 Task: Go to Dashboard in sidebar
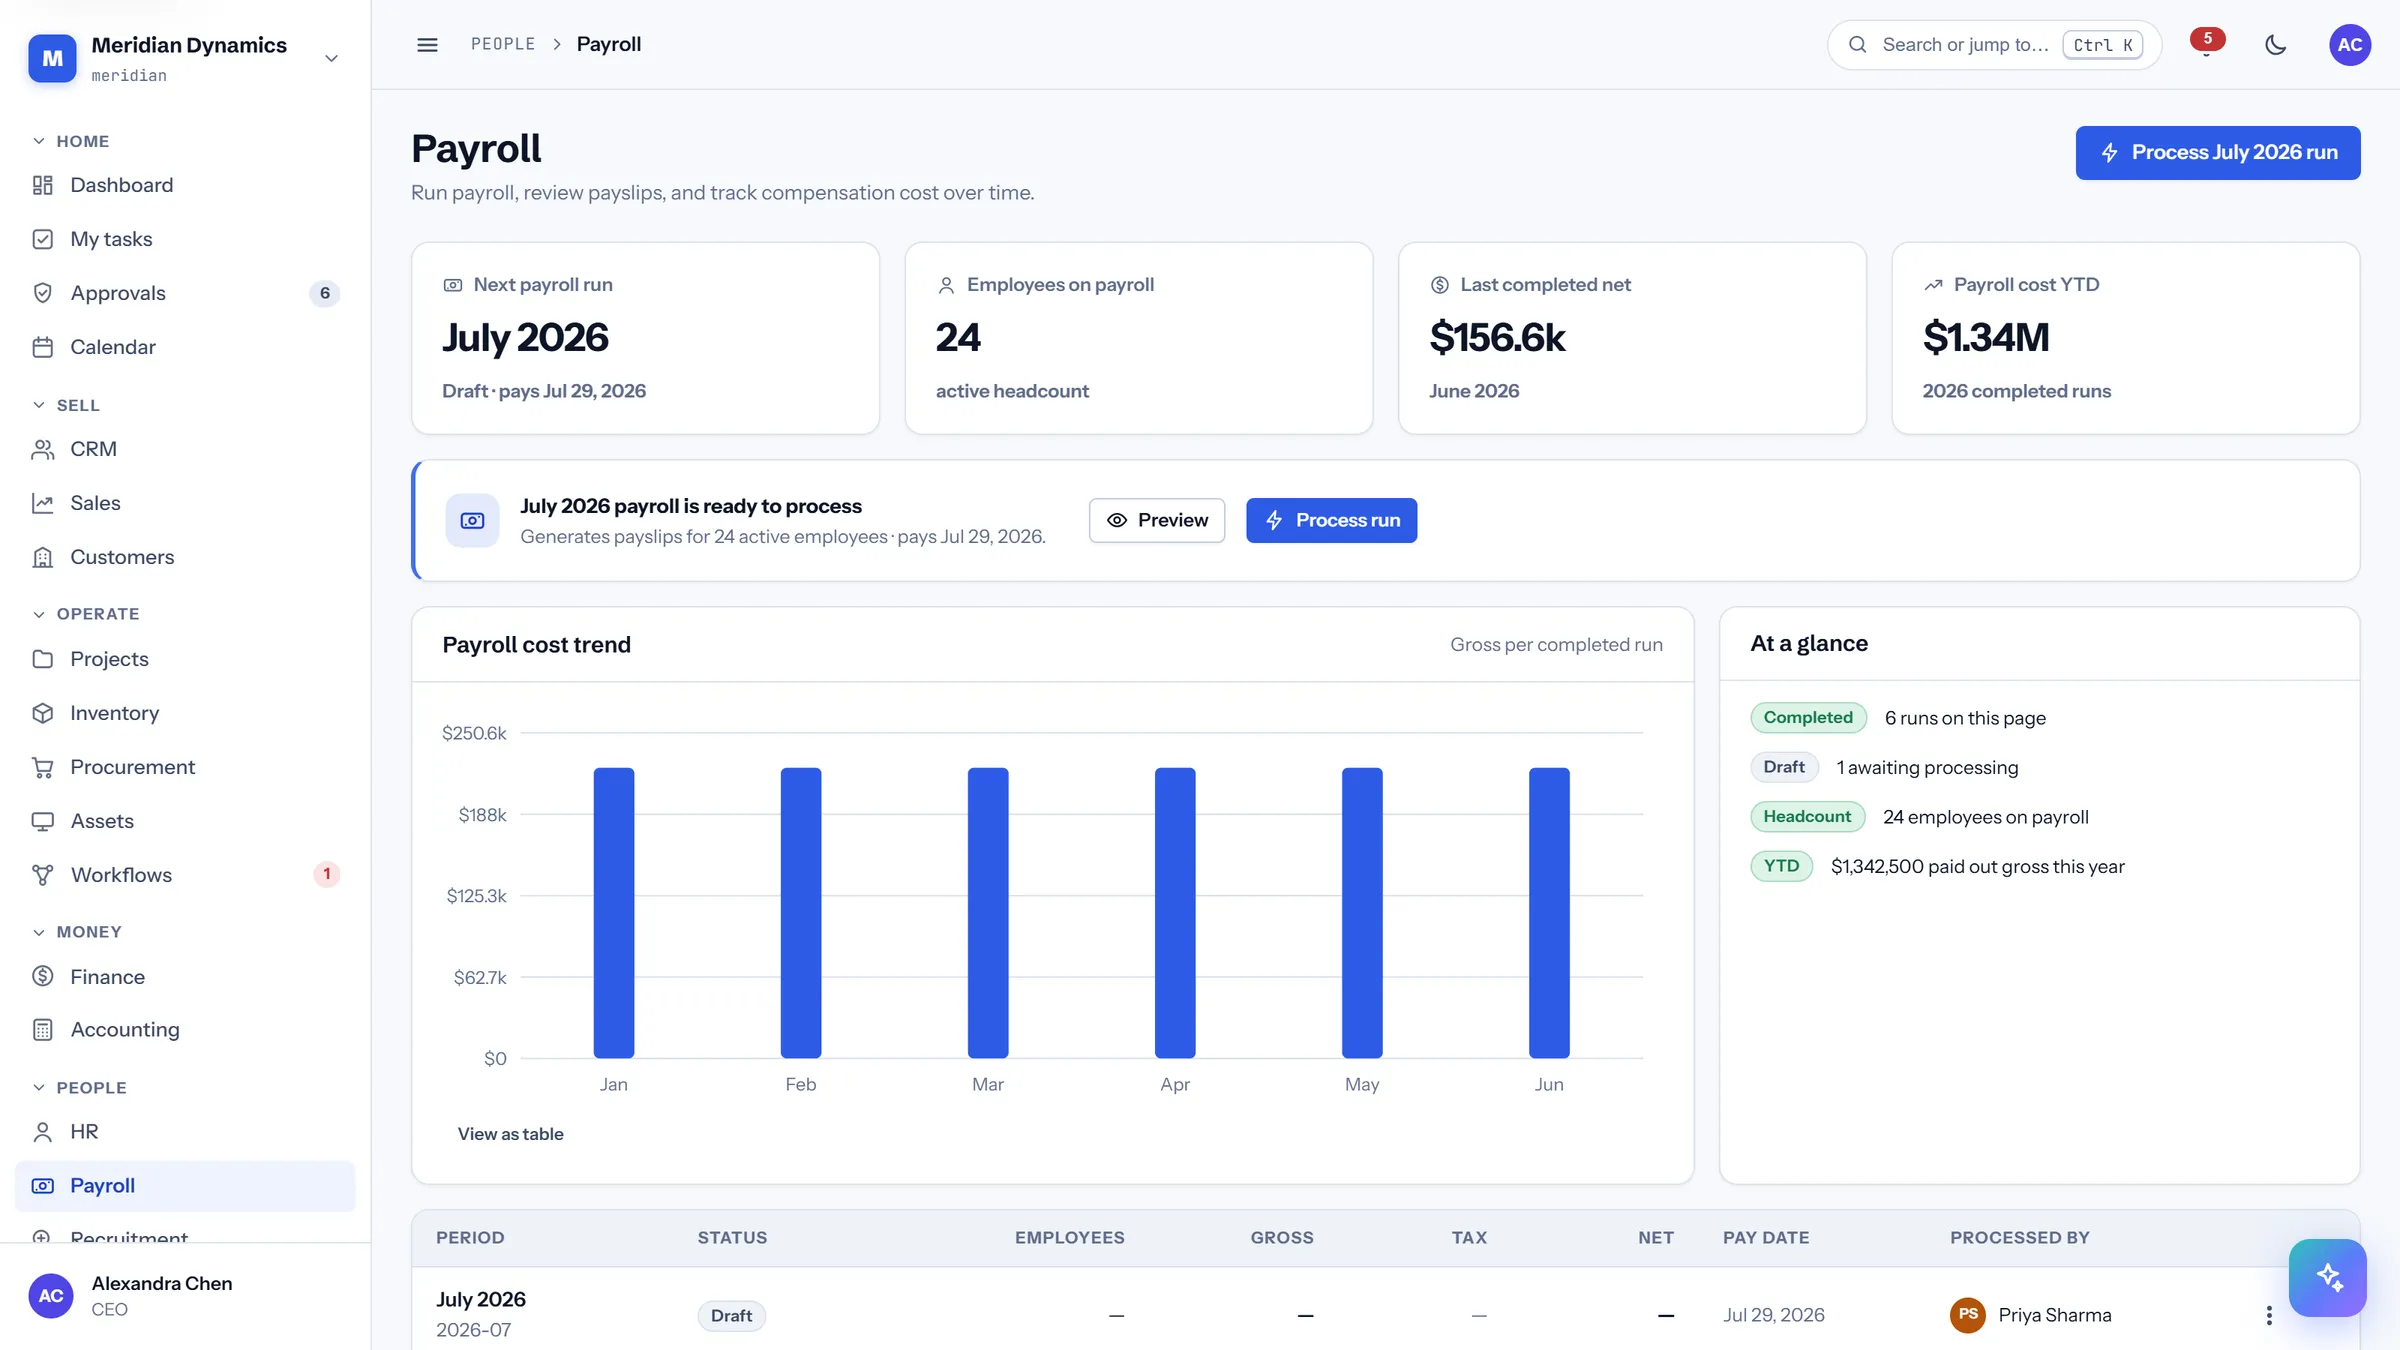click(x=185, y=185)
